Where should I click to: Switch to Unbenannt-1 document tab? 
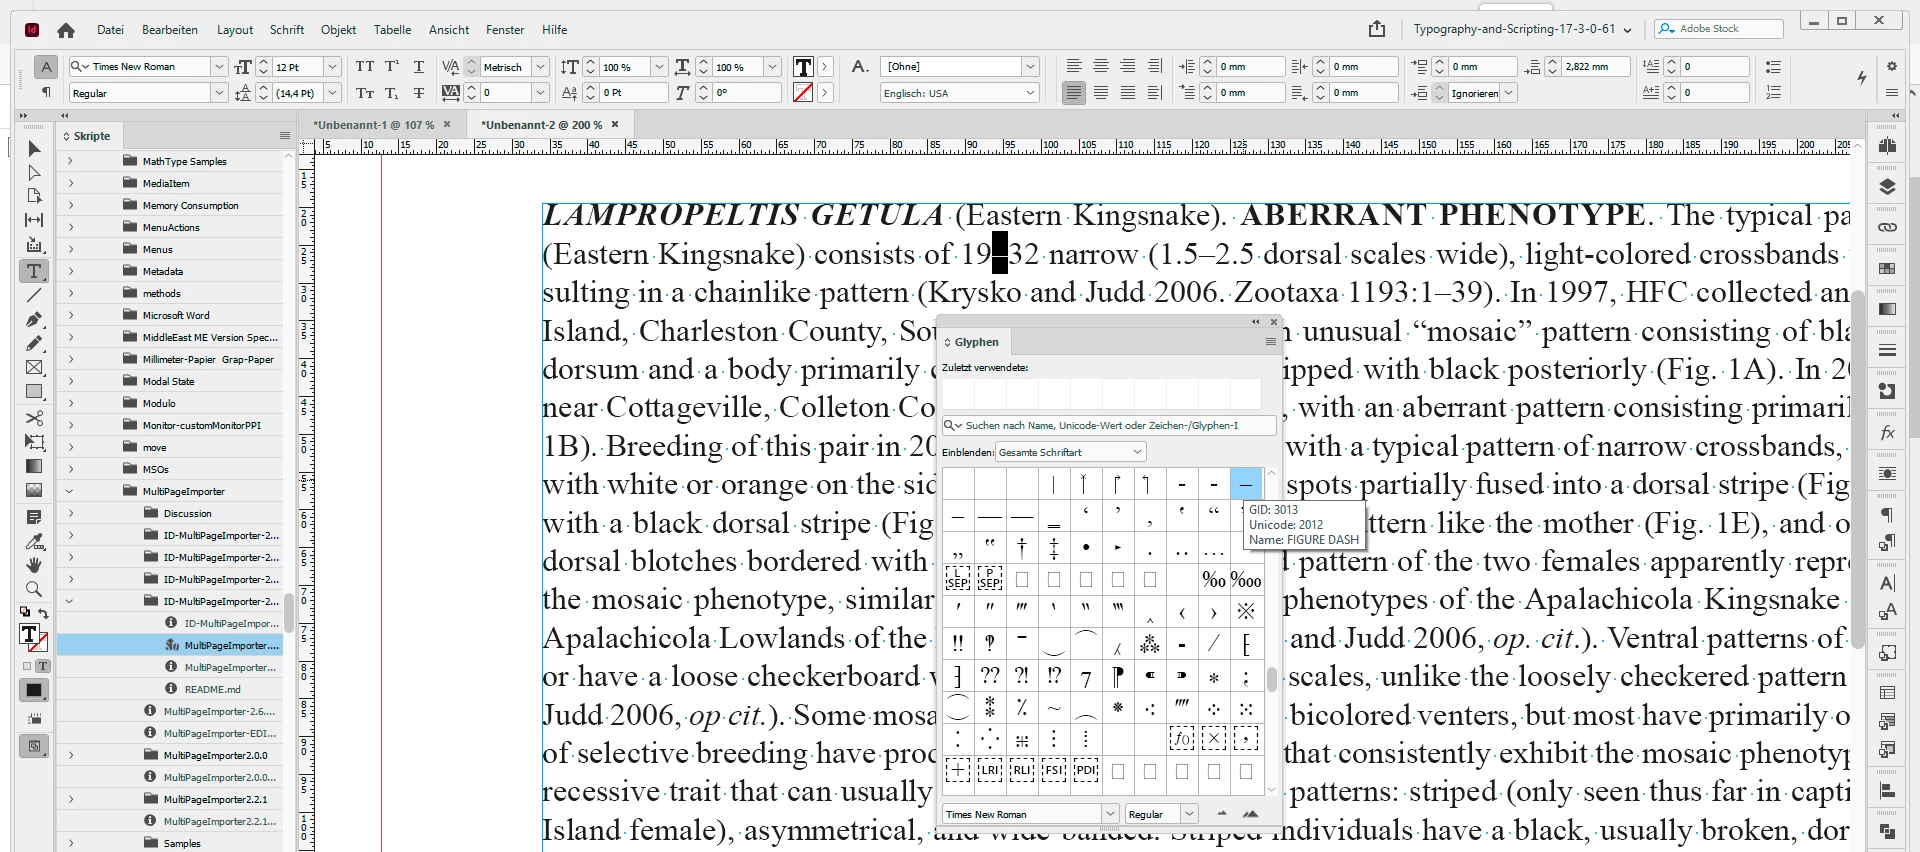pyautogui.click(x=373, y=125)
